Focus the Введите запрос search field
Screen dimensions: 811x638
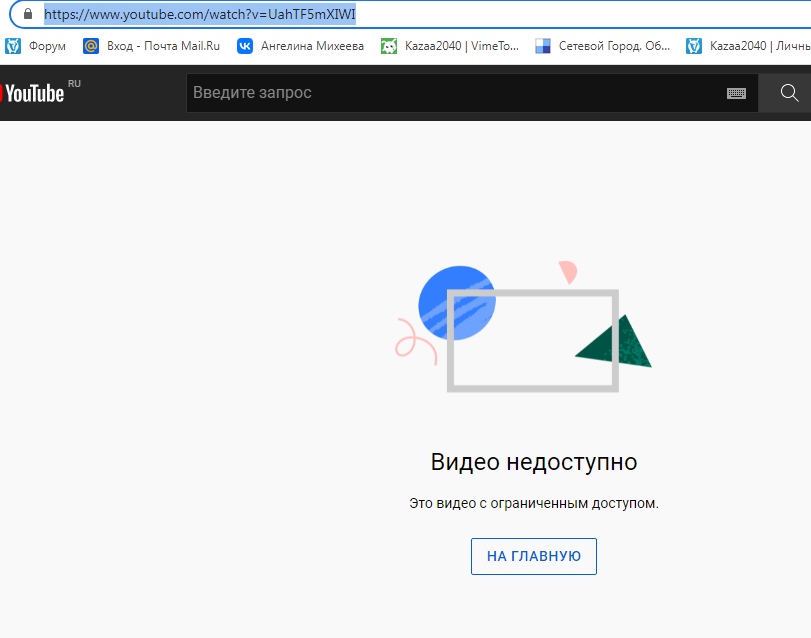coord(450,93)
